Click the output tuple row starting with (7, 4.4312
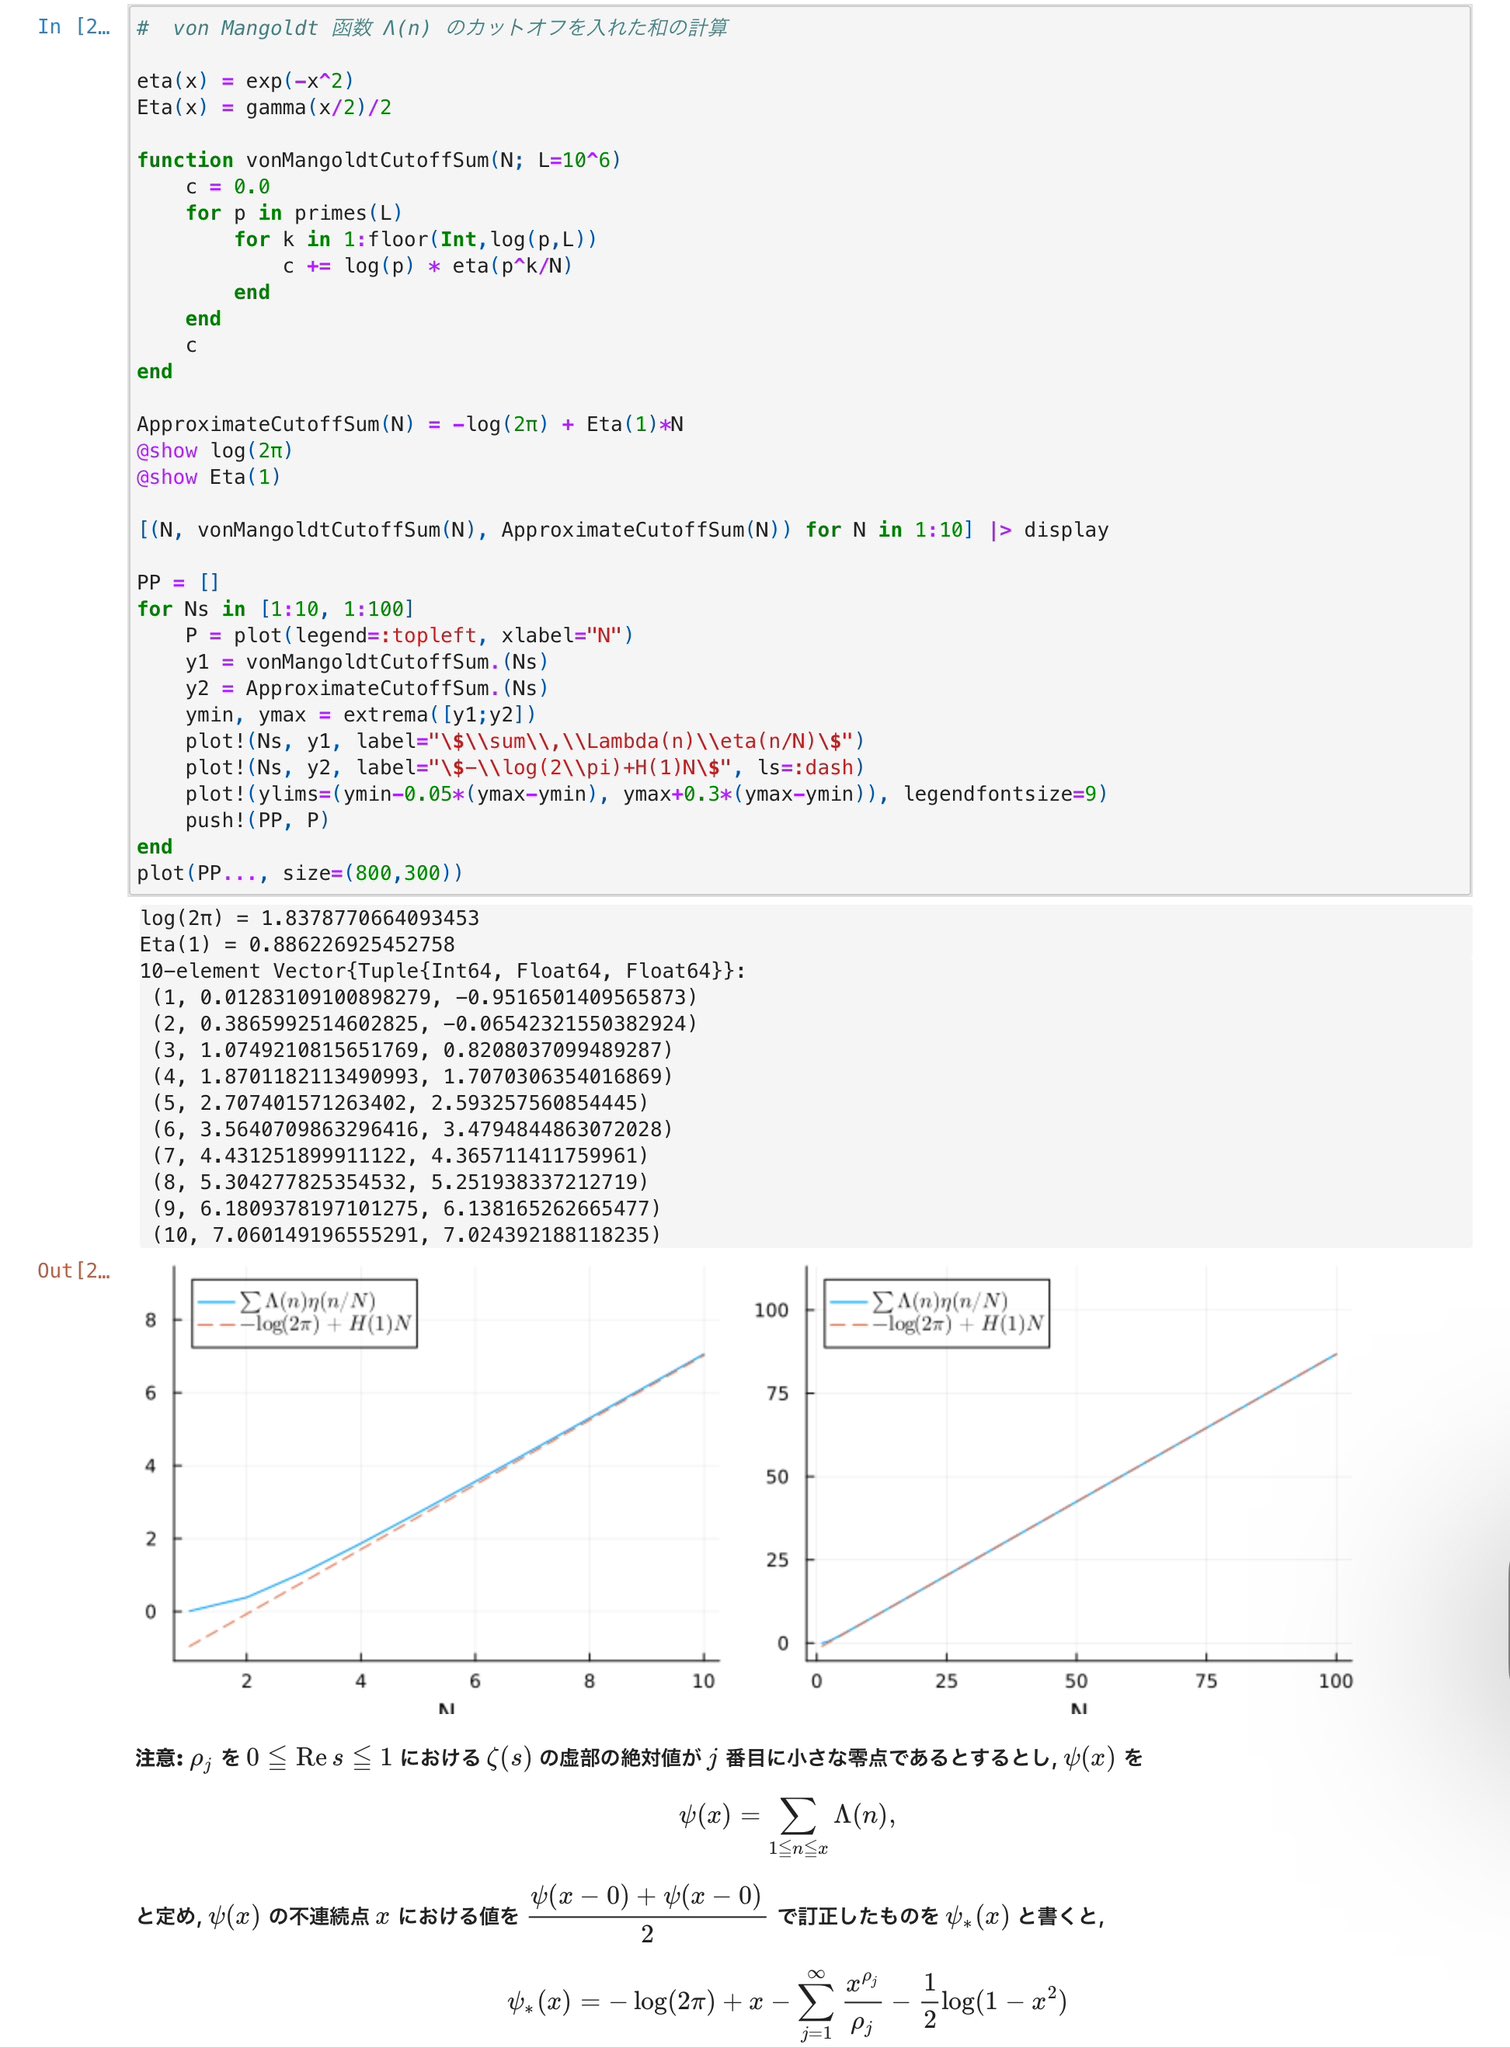This screenshot has width=1510, height=2048. click(x=401, y=1155)
